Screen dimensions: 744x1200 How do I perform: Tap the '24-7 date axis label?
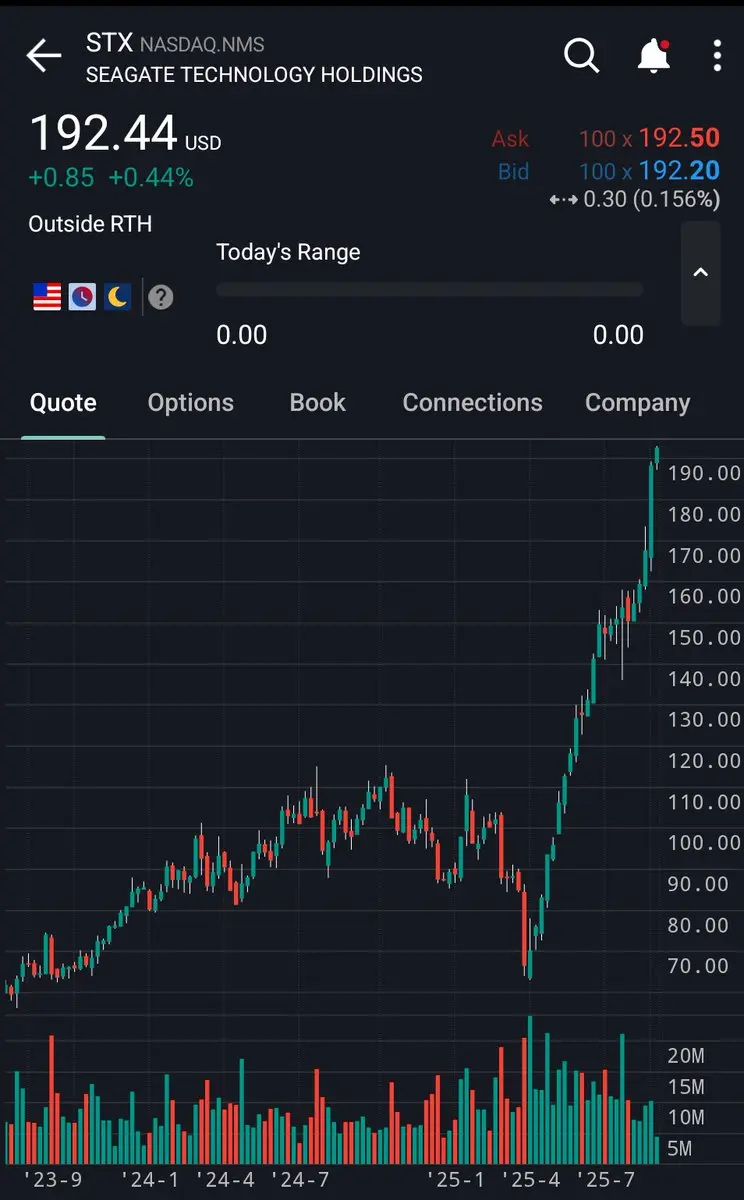[301, 1180]
